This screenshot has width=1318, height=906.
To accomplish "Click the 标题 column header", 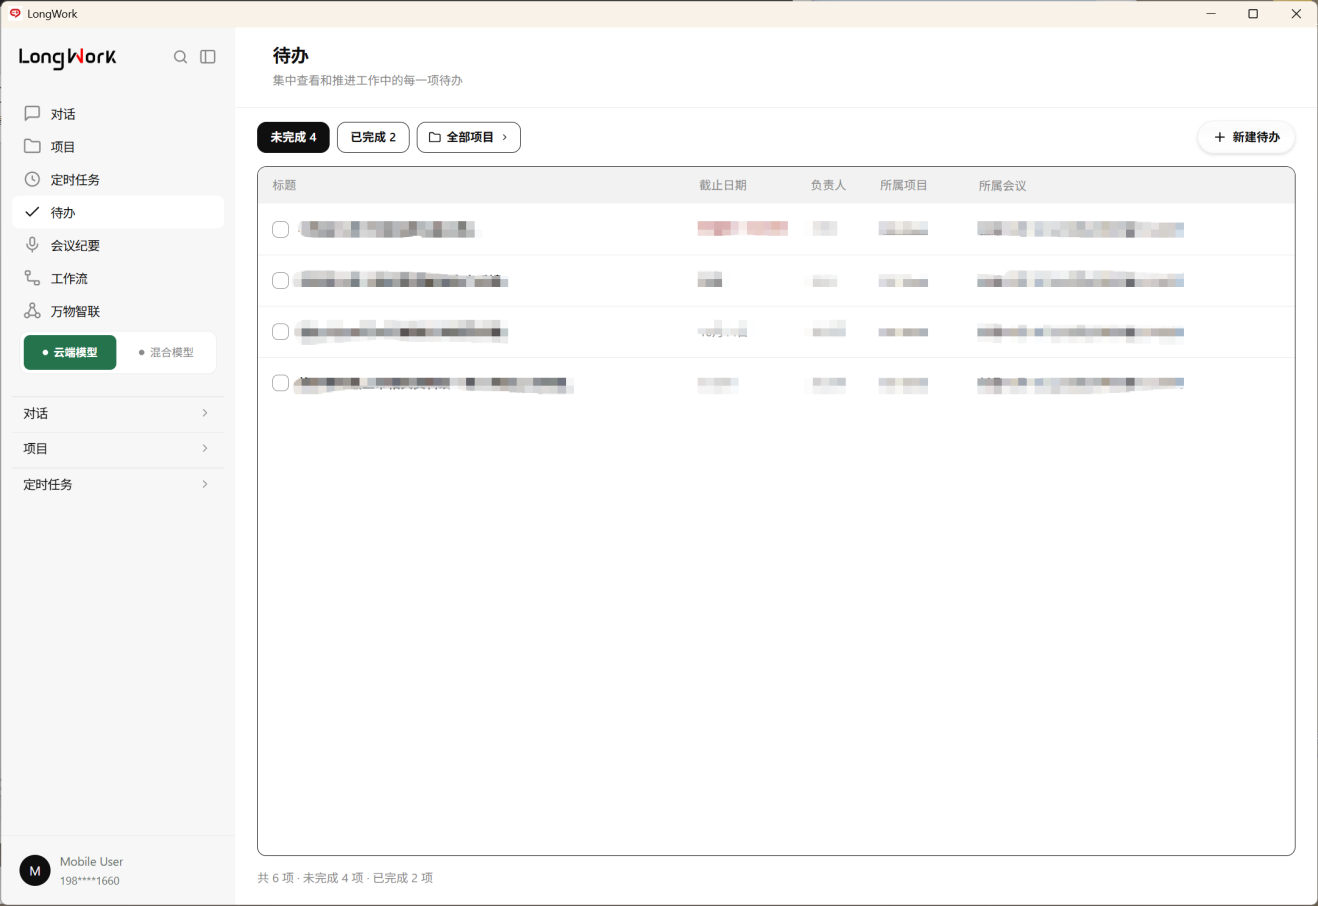I will click(x=284, y=185).
